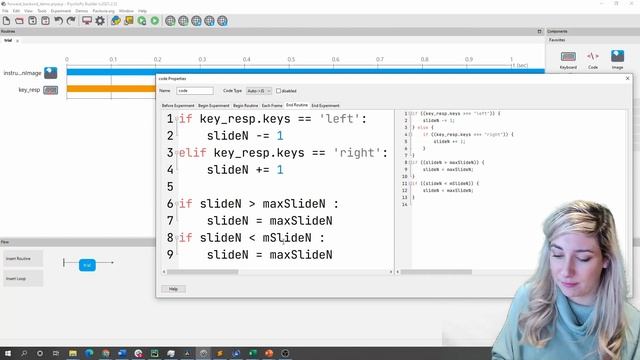Click the blue instru_nImage timeline bar
640x360 pixels.
(x=305, y=71)
